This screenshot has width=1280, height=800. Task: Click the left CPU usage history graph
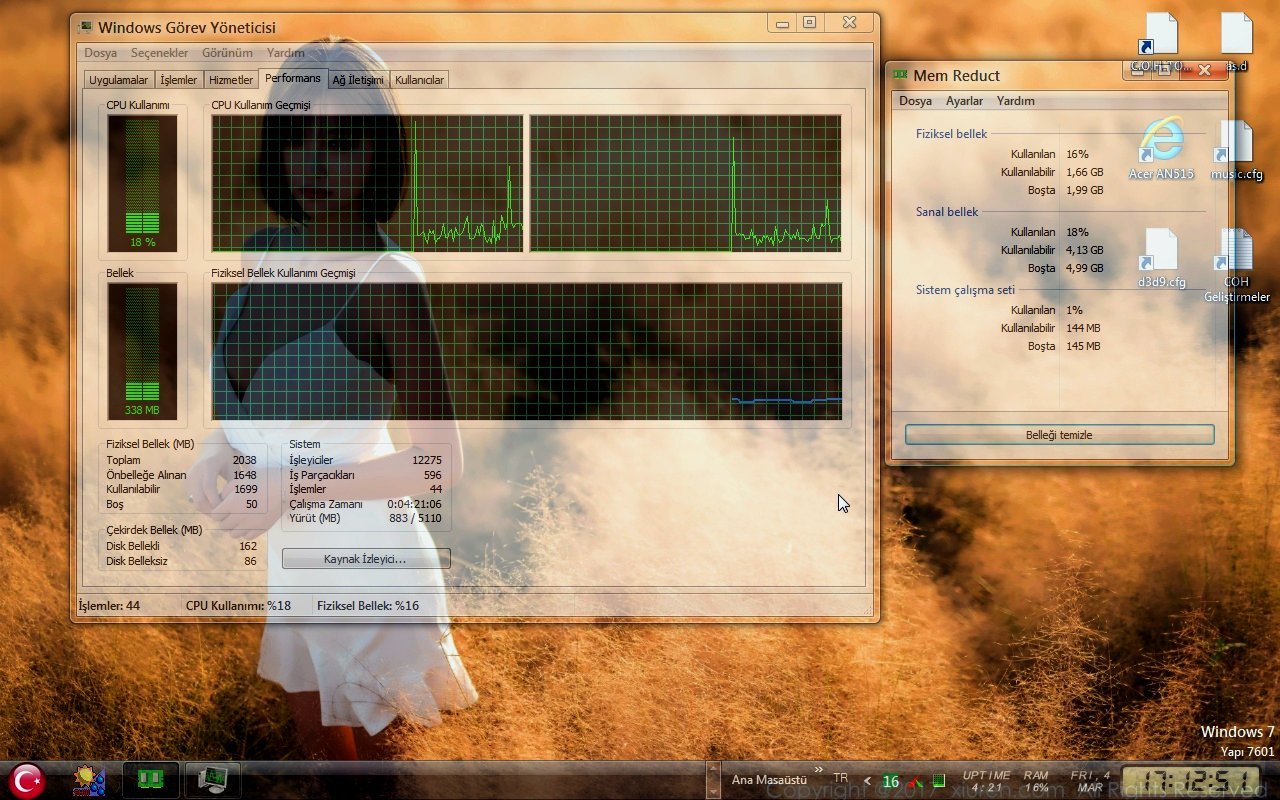(367, 183)
